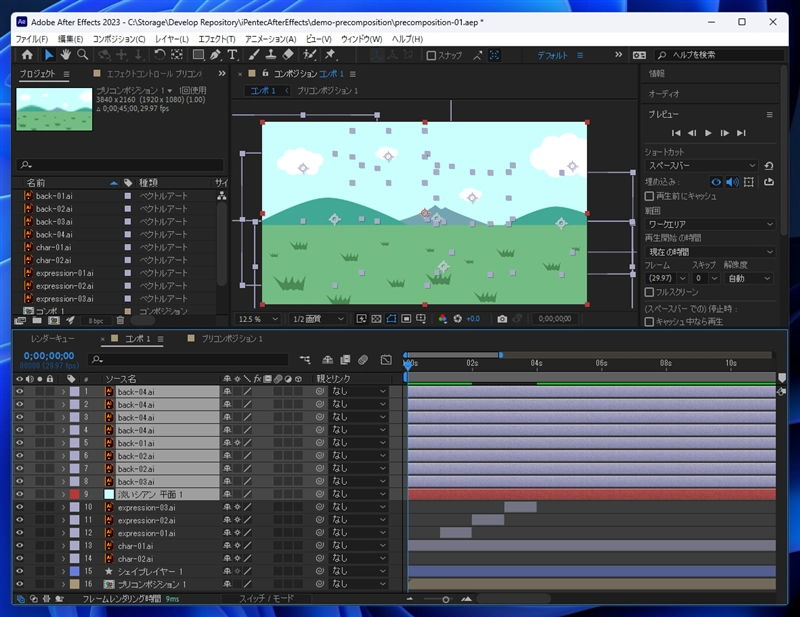800x617 pixels.
Task: Select the Rectangle shape tool
Action: tap(198, 55)
